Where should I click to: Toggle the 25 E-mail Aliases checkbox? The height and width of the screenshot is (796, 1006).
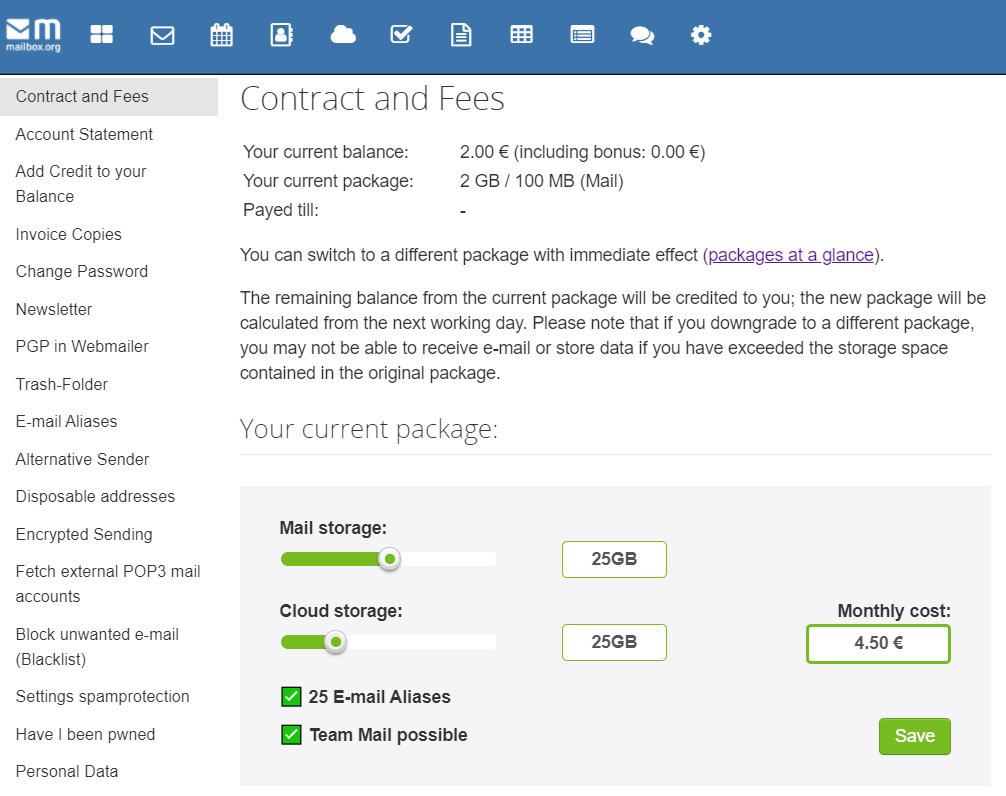tap(291, 697)
